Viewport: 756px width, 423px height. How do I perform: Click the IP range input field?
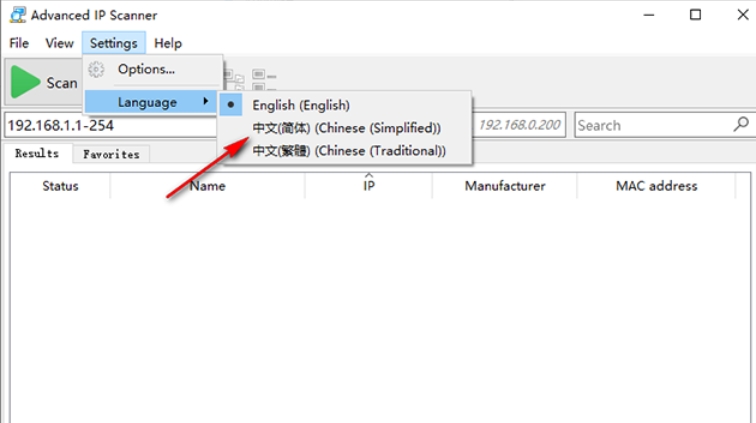click(111, 125)
